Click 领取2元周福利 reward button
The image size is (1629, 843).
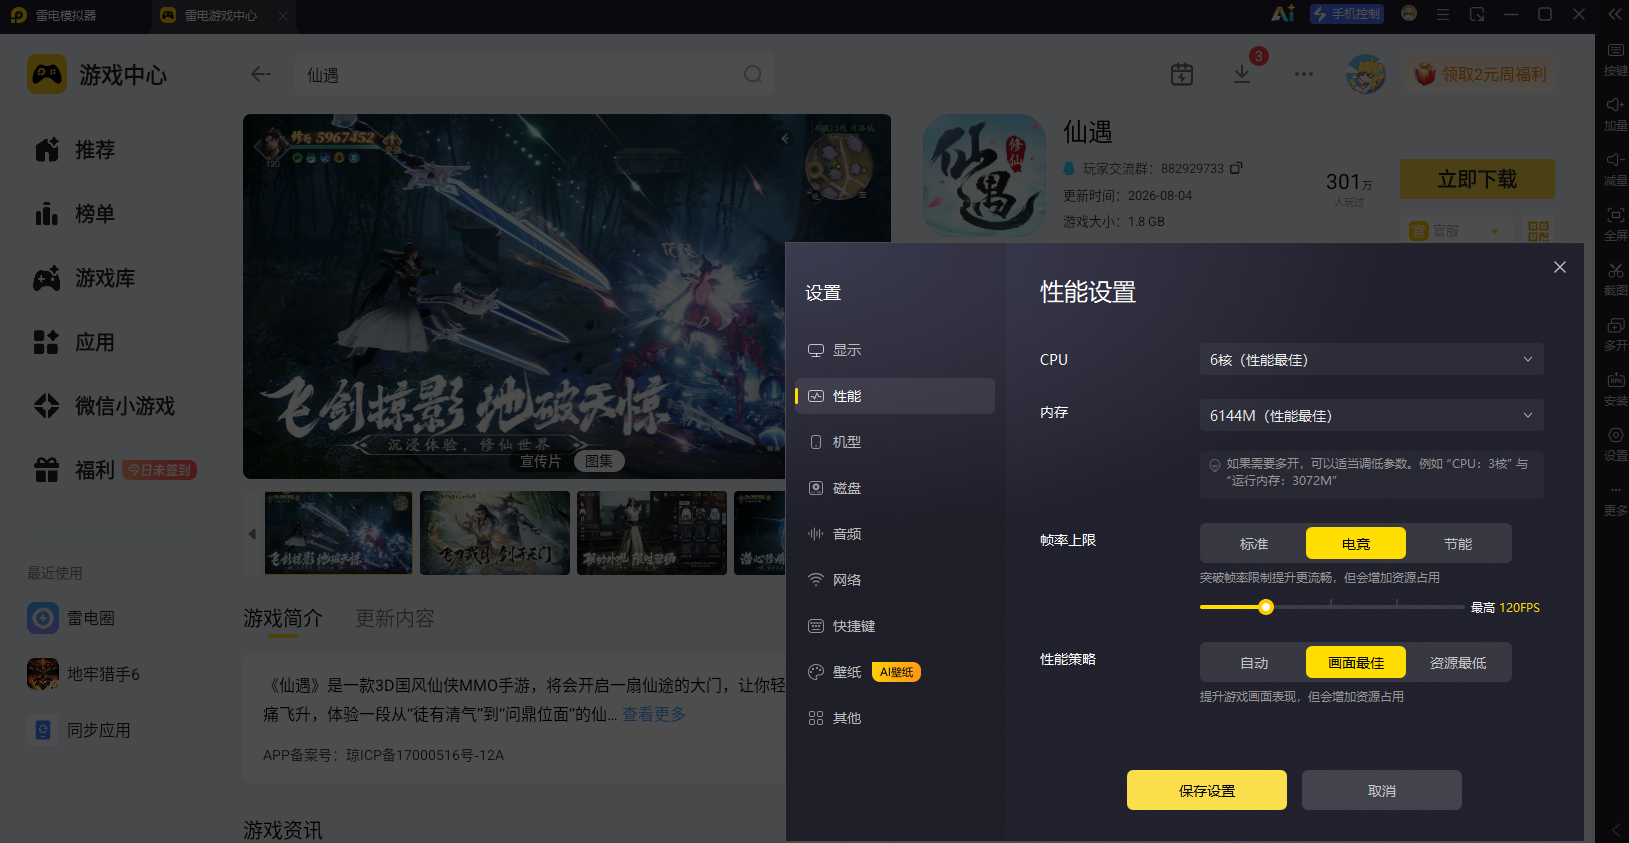point(1480,75)
